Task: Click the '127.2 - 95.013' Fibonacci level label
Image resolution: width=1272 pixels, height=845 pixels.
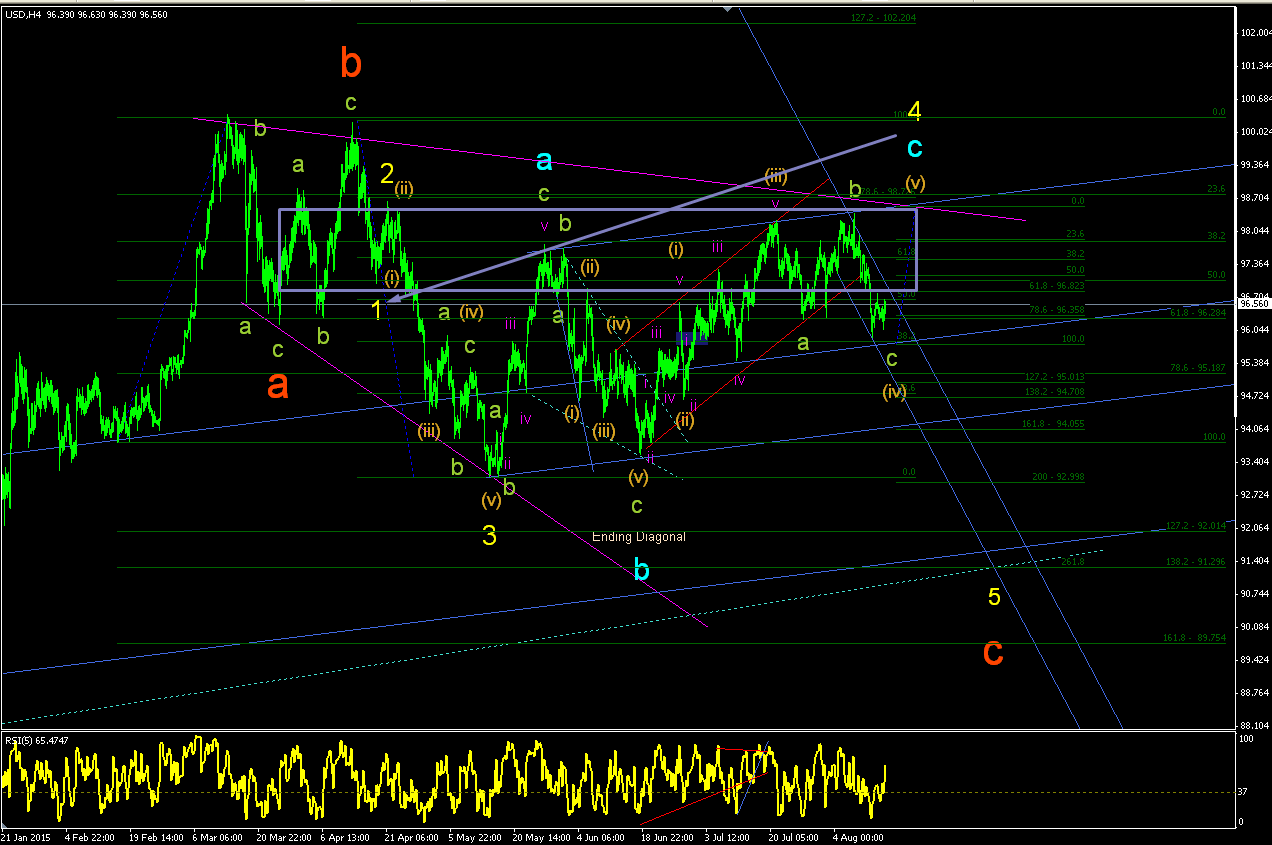Action: (x=1055, y=377)
